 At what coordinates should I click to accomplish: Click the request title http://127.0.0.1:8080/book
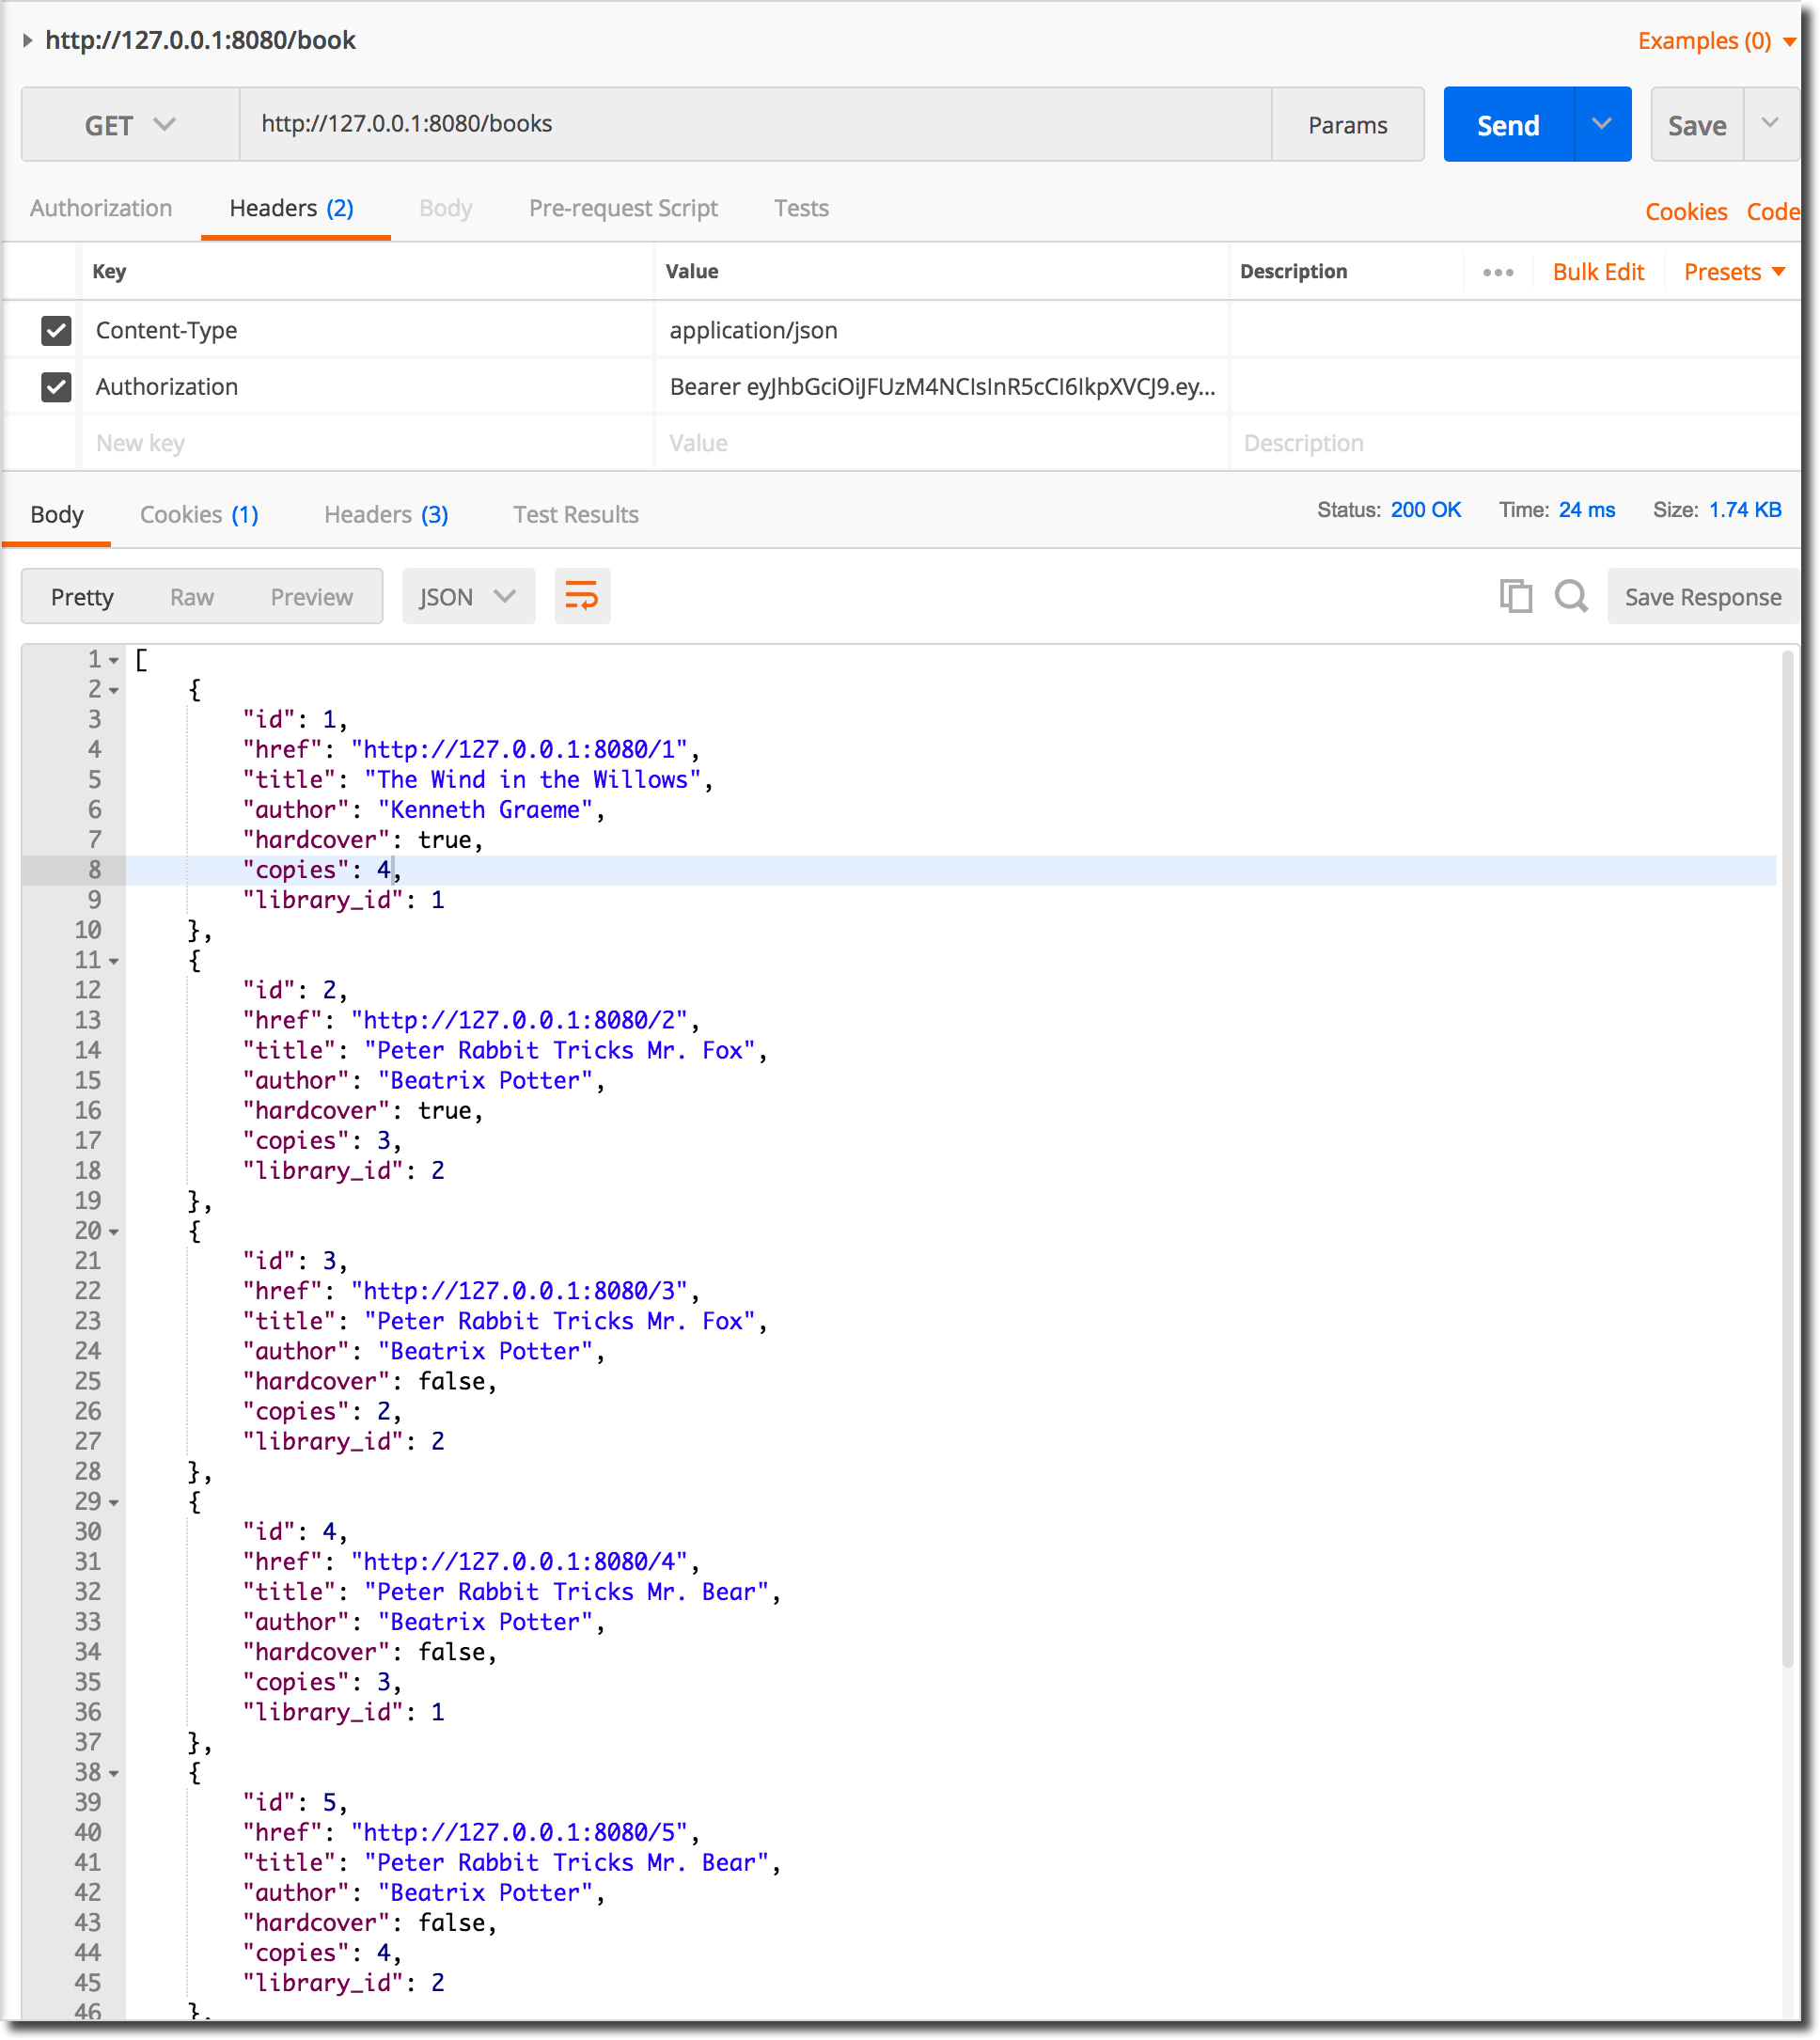(200, 40)
